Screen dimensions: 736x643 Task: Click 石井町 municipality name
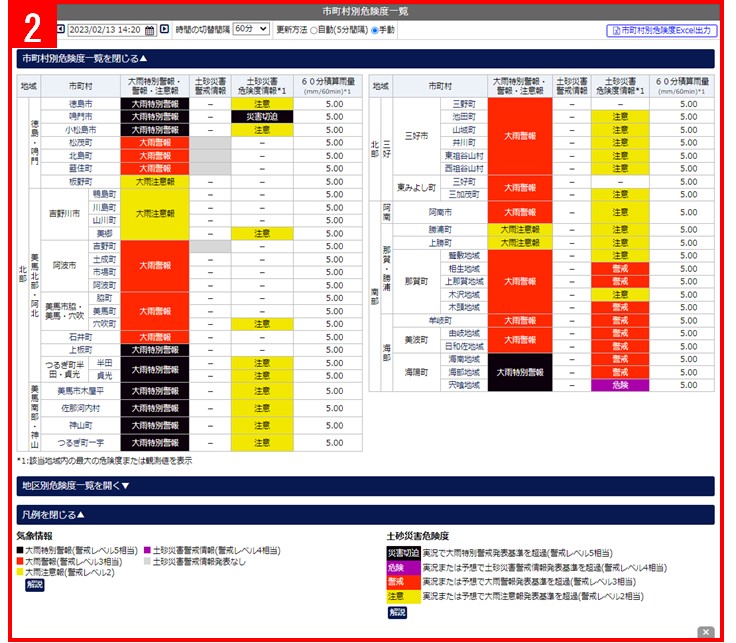[x=81, y=337]
